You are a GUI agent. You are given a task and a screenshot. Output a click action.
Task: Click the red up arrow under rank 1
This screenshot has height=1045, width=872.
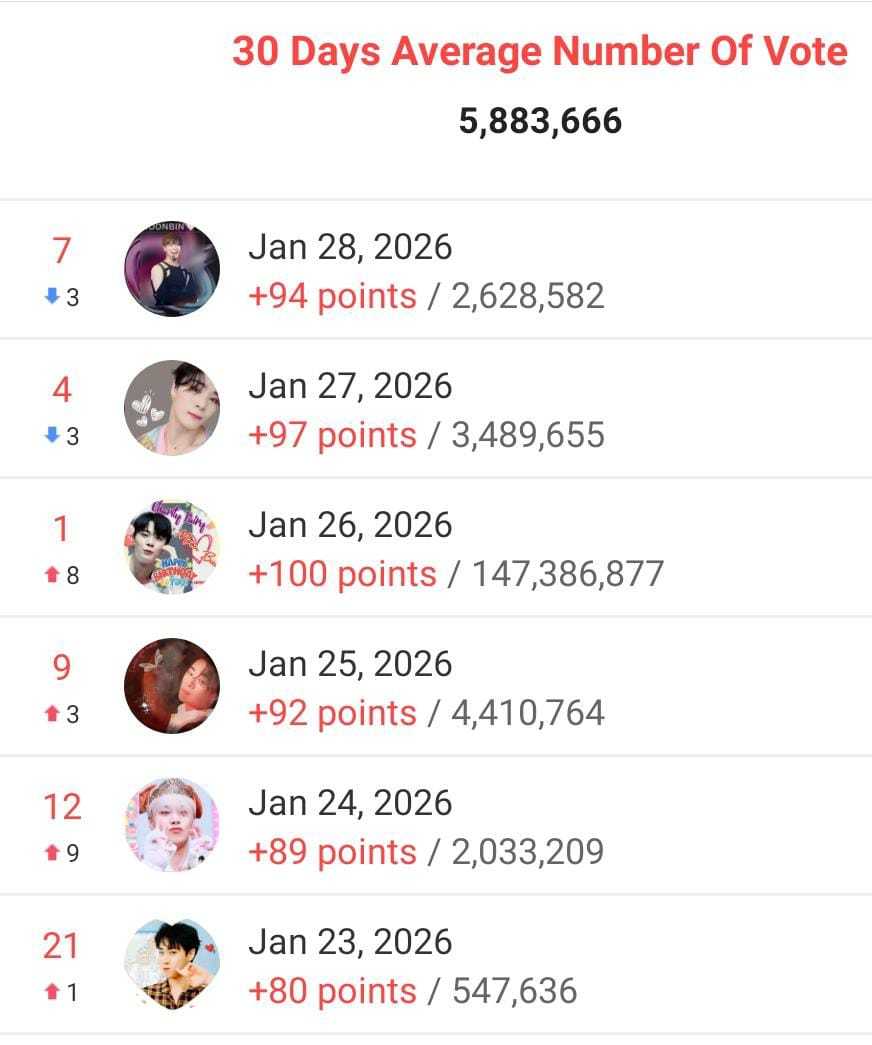point(52,575)
